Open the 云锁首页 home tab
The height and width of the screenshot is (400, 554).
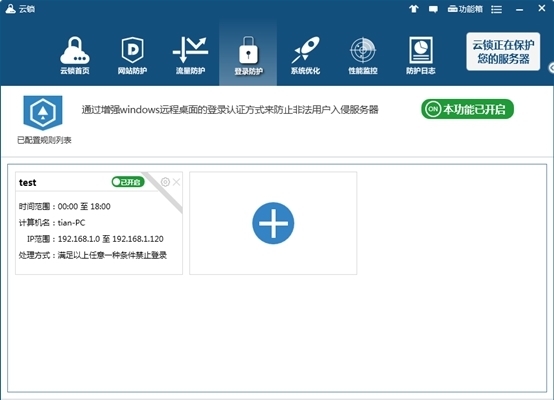pyautogui.click(x=75, y=55)
